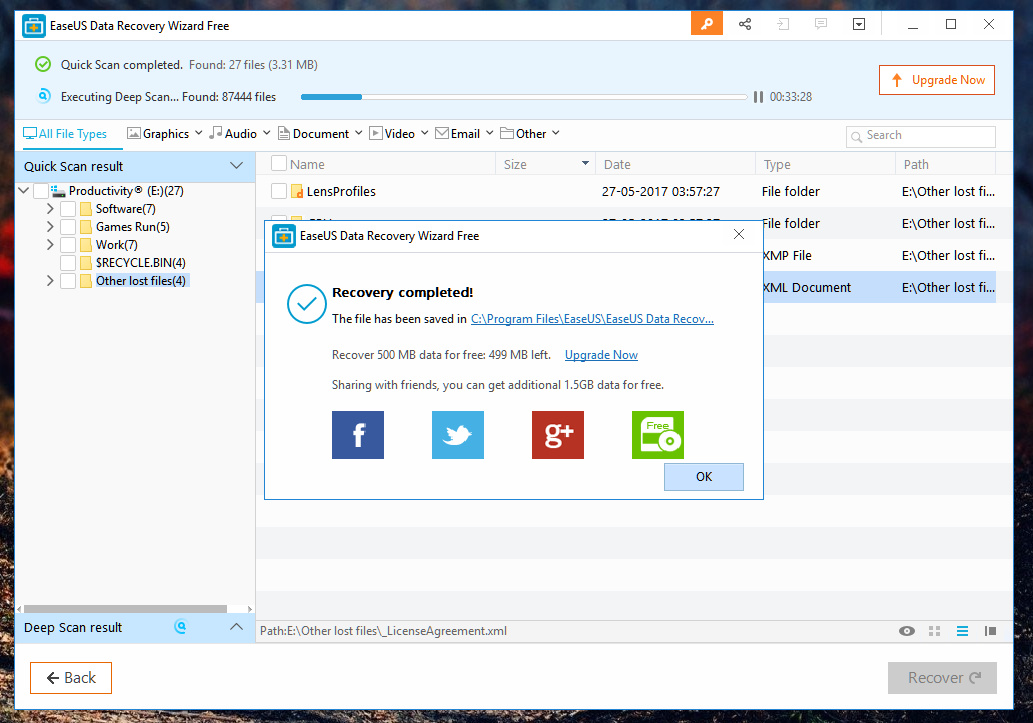Click the green Free disk icon
Viewport: 1033px width, 723px height.
pos(658,435)
